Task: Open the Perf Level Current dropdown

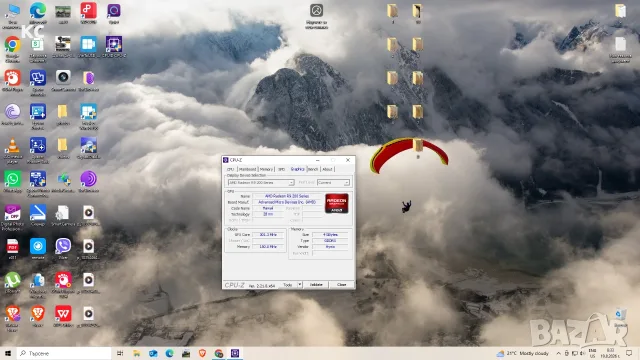Action: [333, 182]
